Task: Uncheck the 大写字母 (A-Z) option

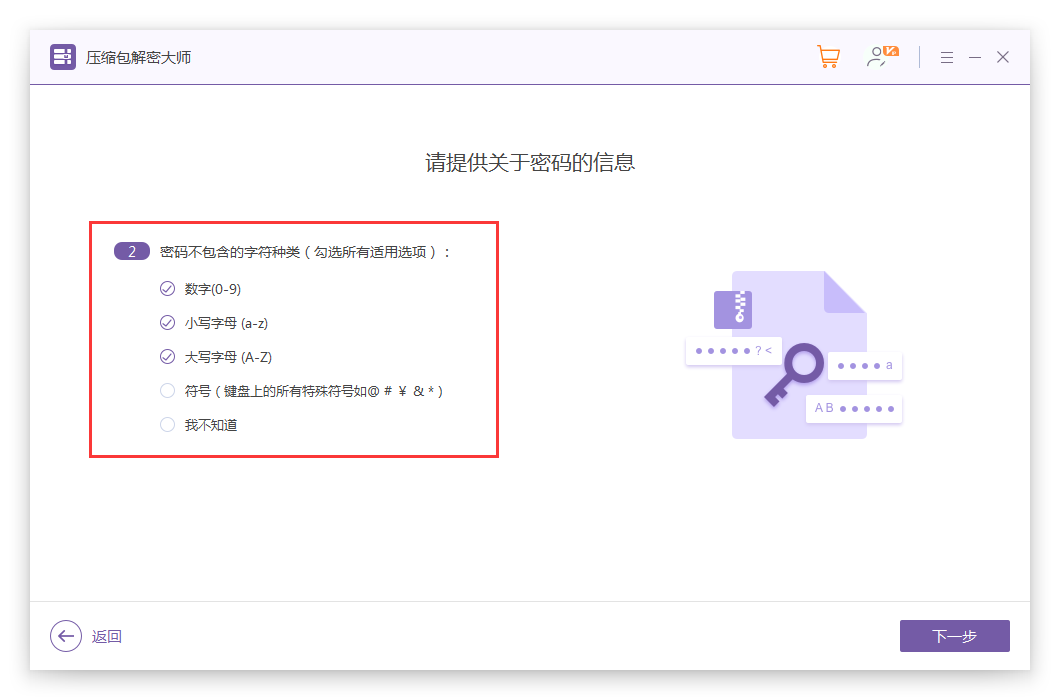Action: tap(167, 357)
